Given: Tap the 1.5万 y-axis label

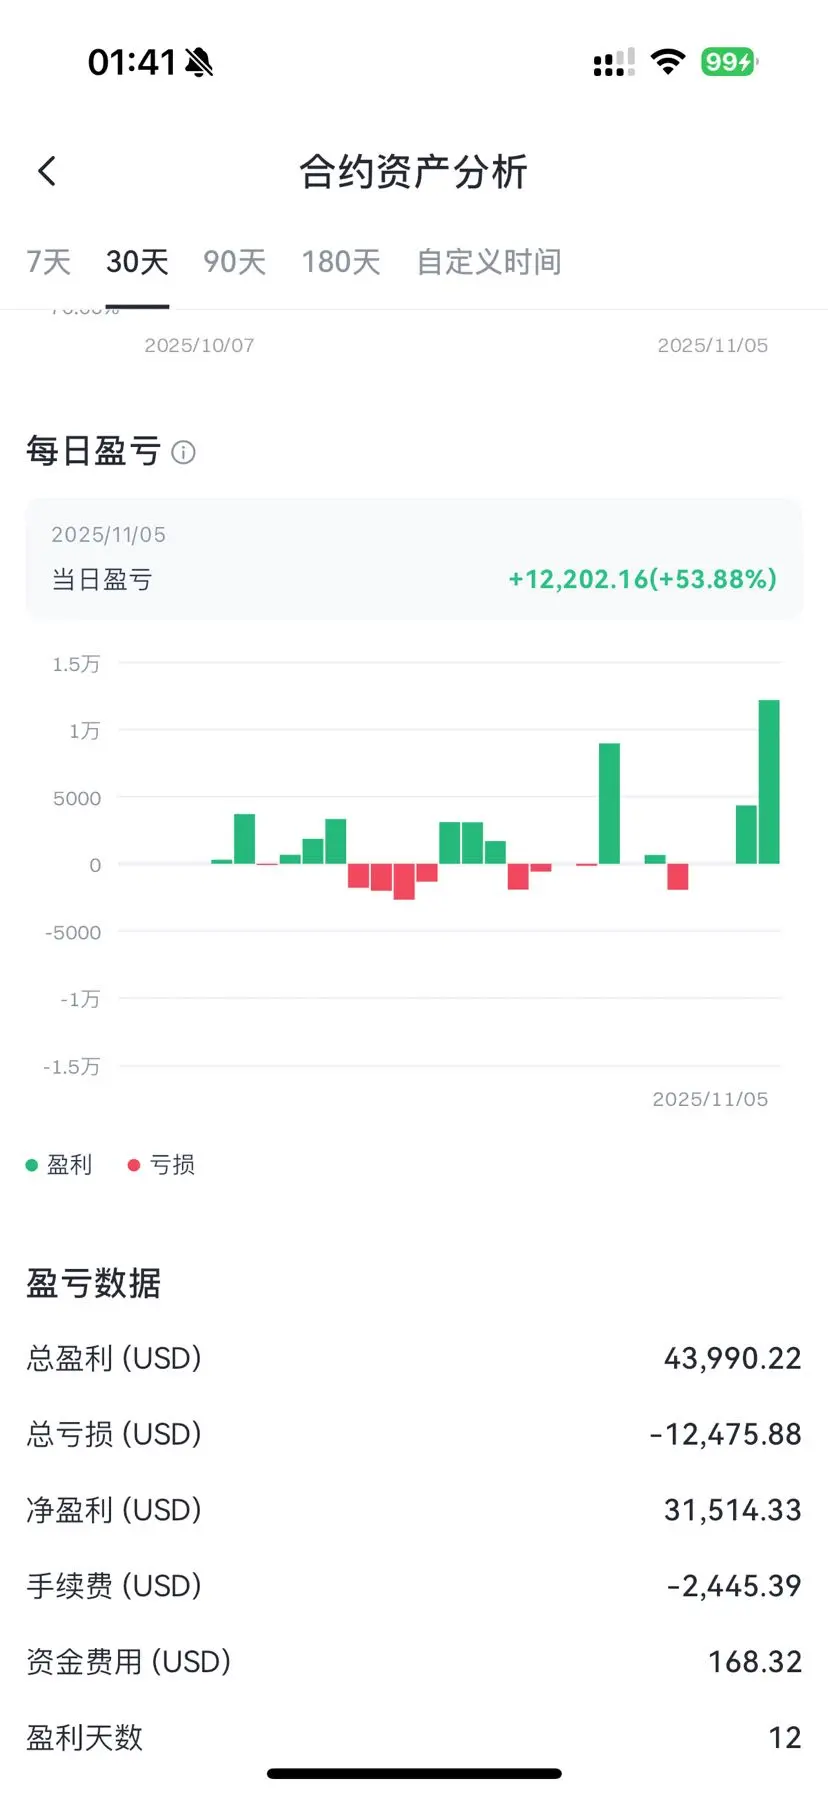Looking at the screenshot, I should 76,664.
